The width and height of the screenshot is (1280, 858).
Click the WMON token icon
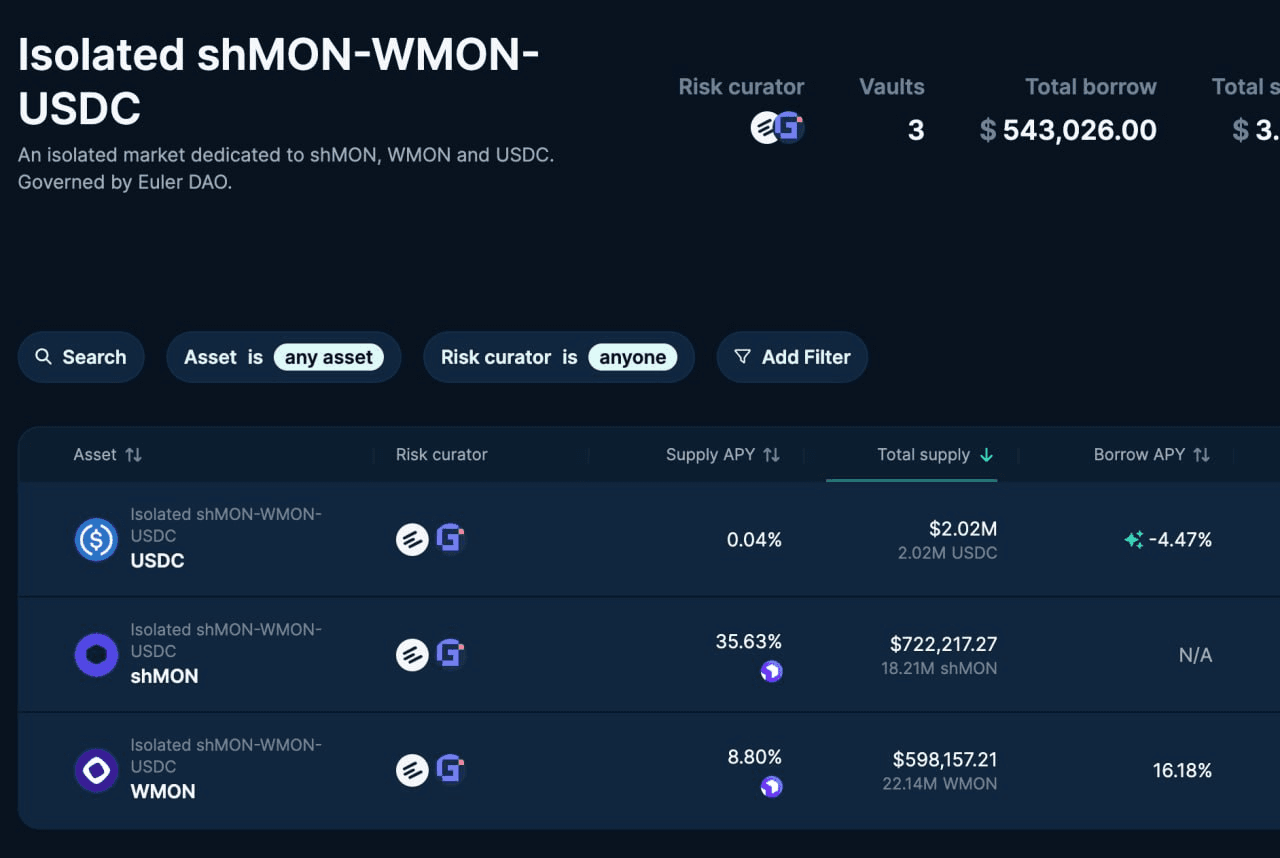[x=96, y=770]
